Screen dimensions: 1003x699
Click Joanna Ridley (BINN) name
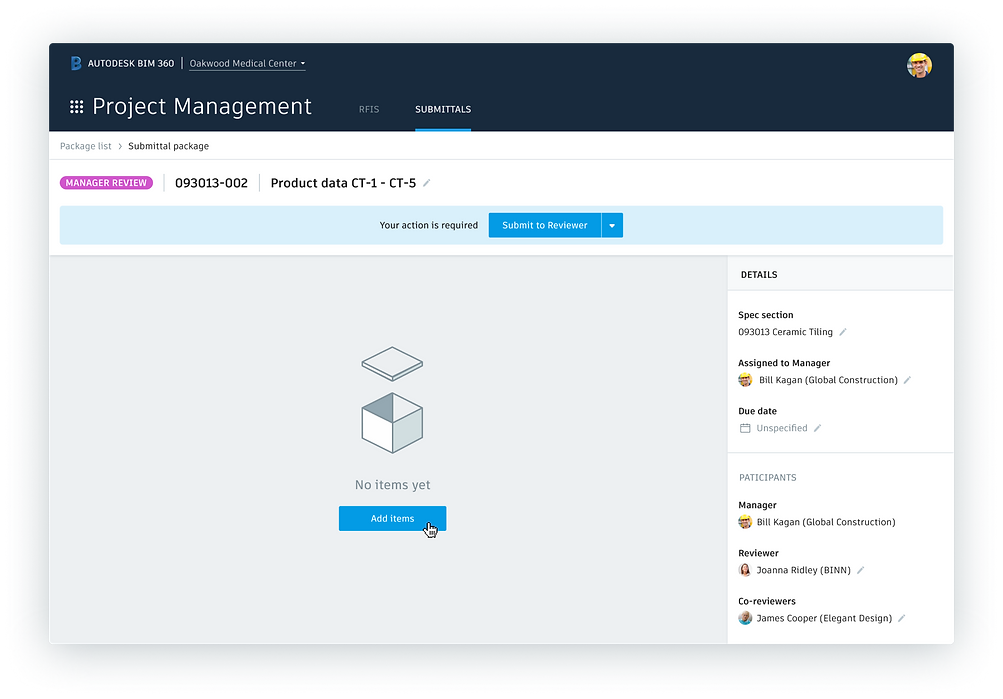click(x=803, y=570)
